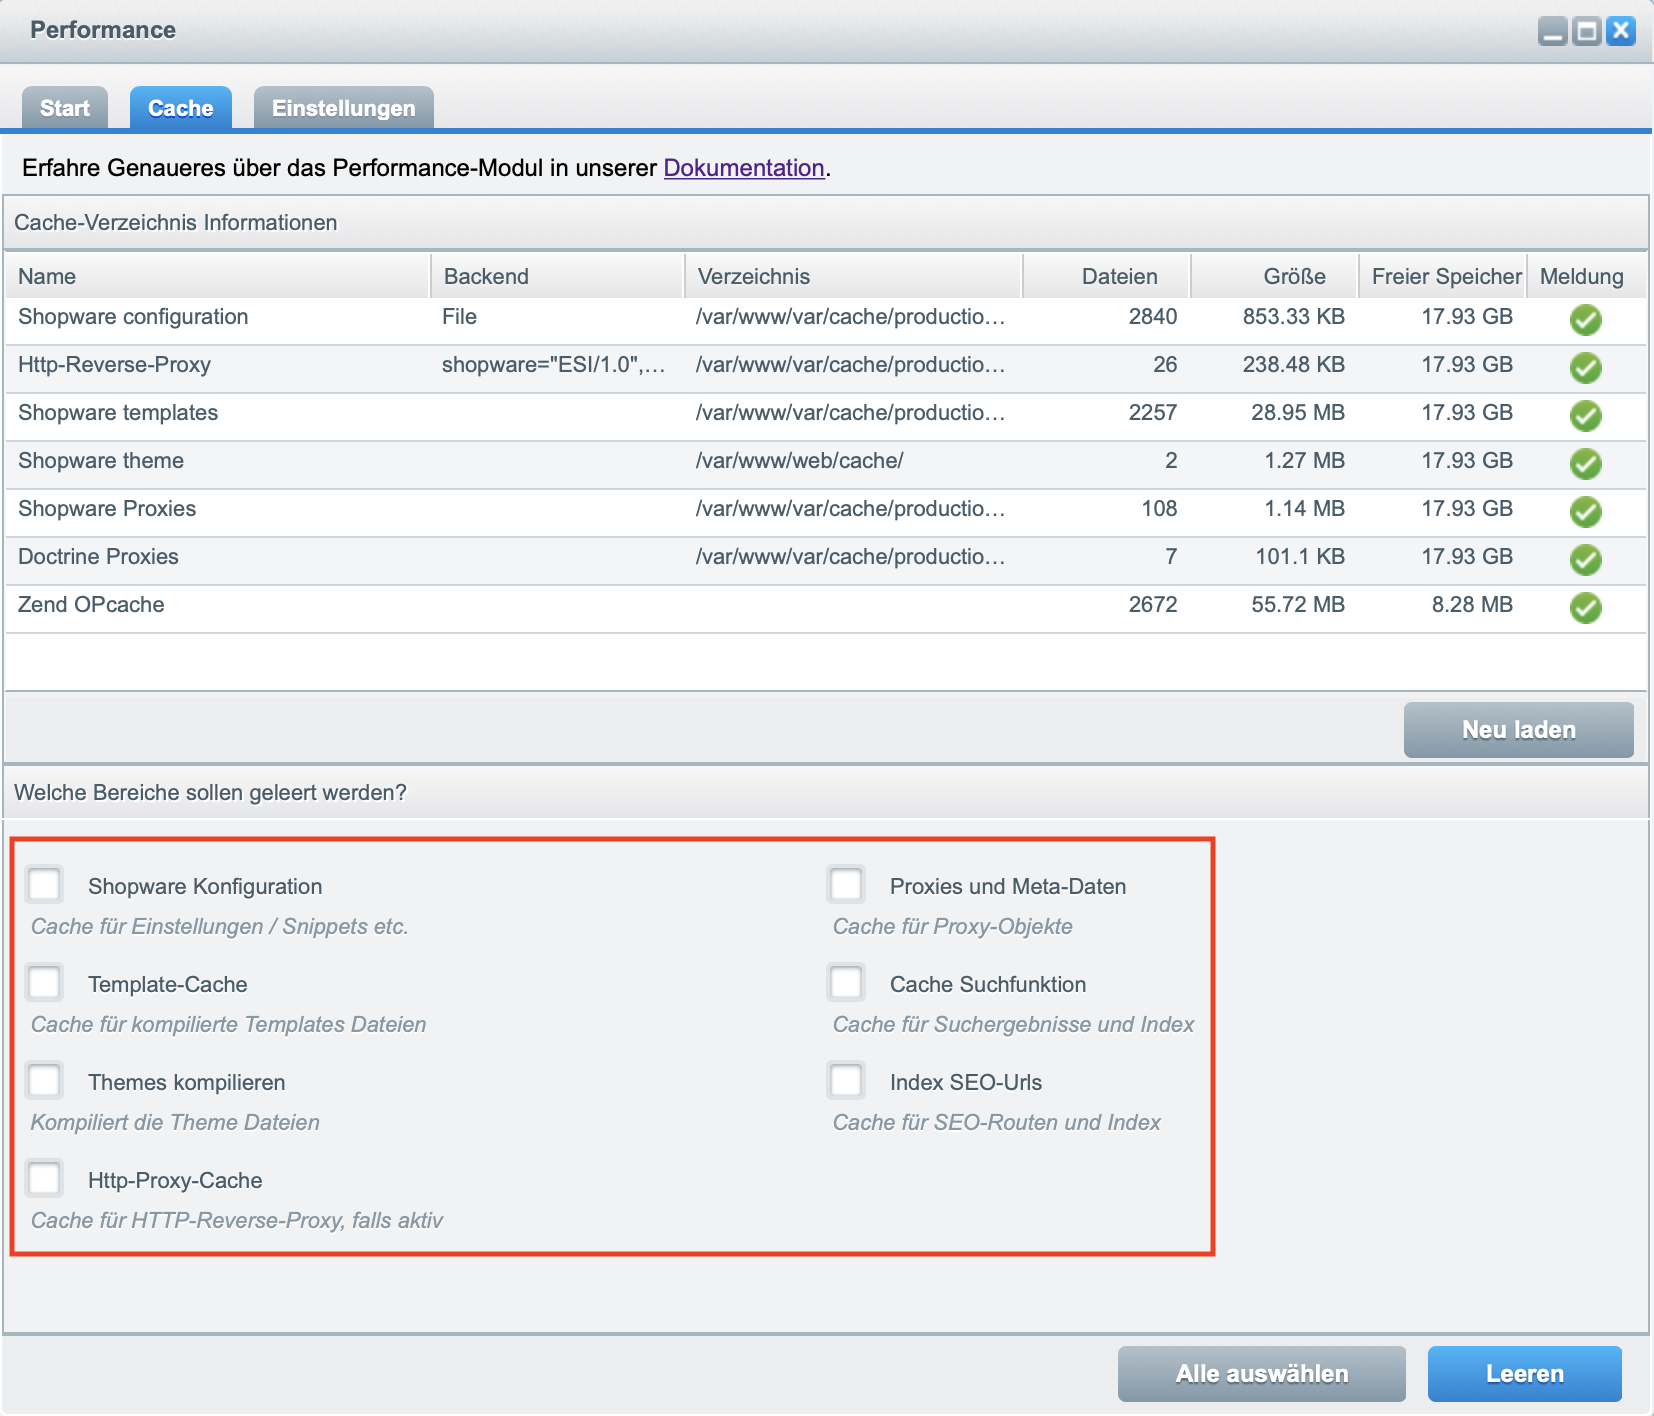Sort by the Name column header
1654x1416 pixels.
point(218,276)
